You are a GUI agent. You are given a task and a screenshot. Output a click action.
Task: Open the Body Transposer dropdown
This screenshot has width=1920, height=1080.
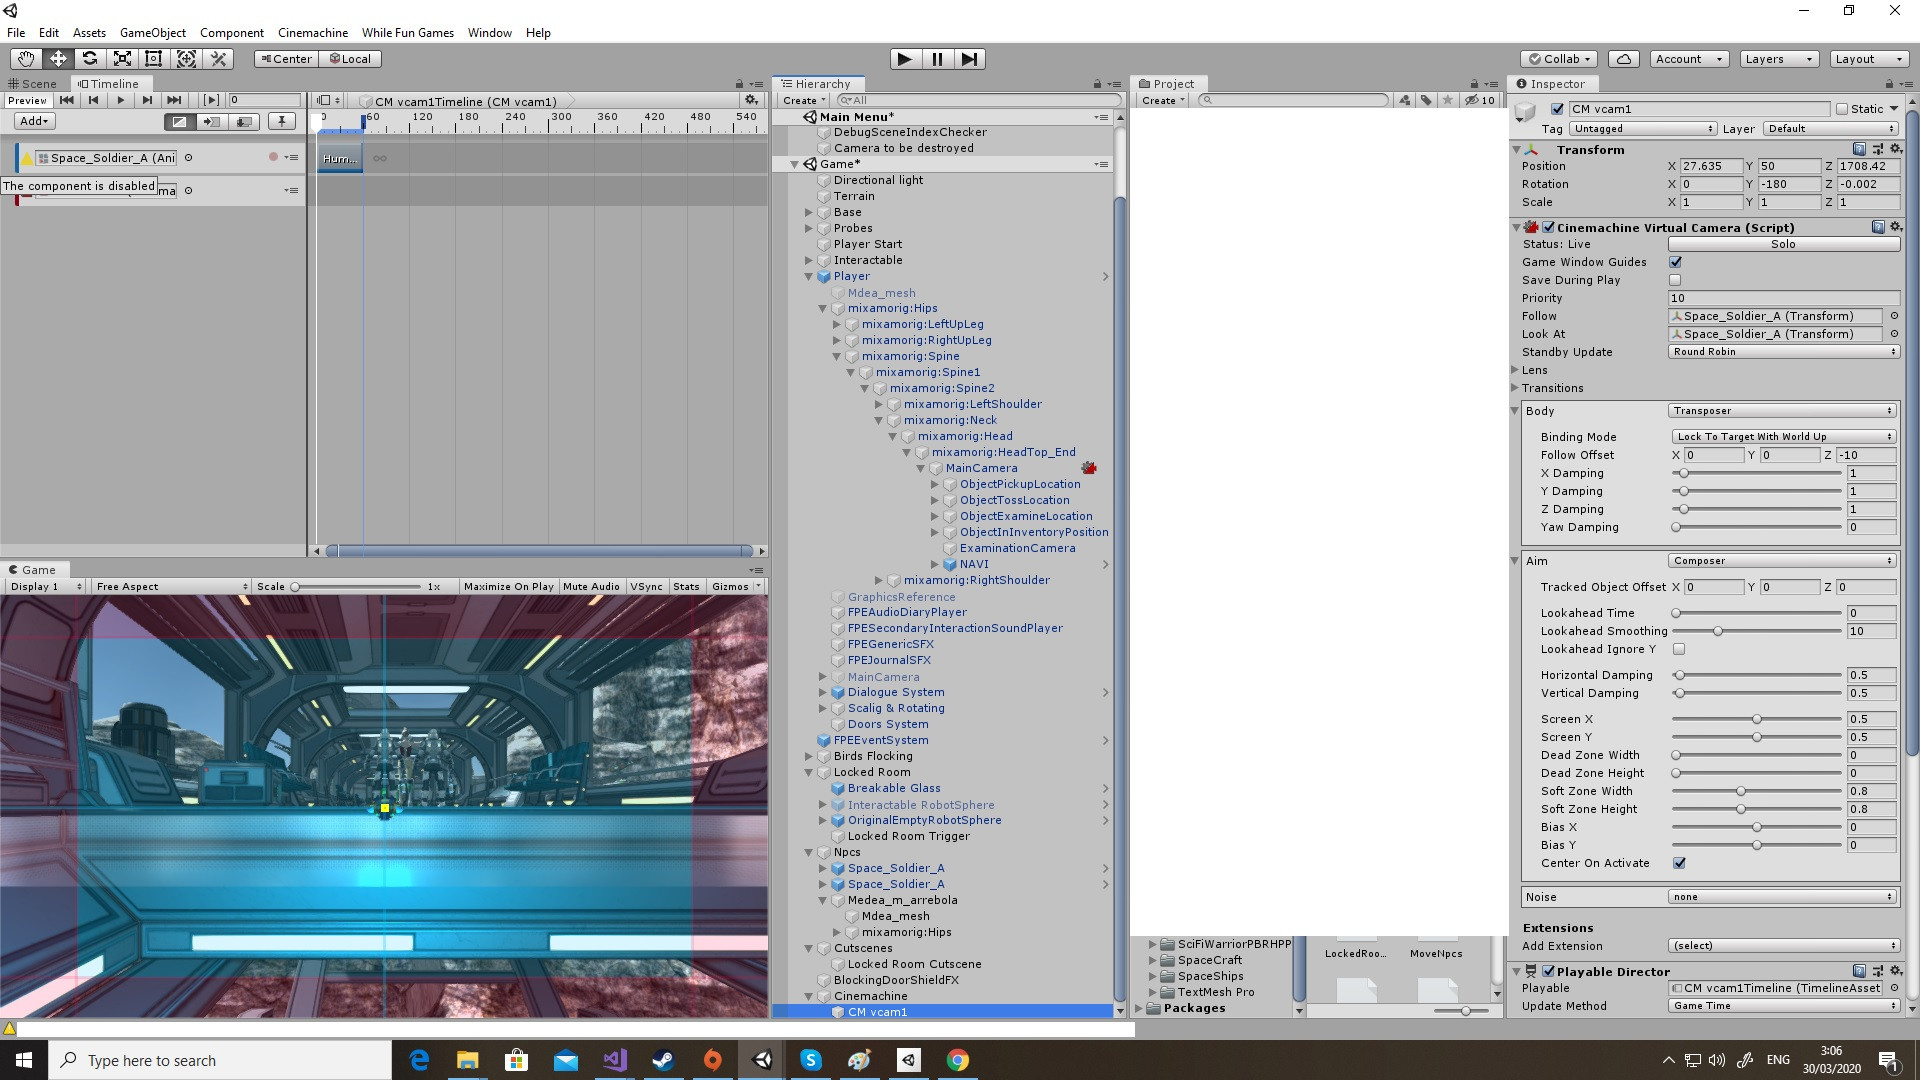(1782, 410)
